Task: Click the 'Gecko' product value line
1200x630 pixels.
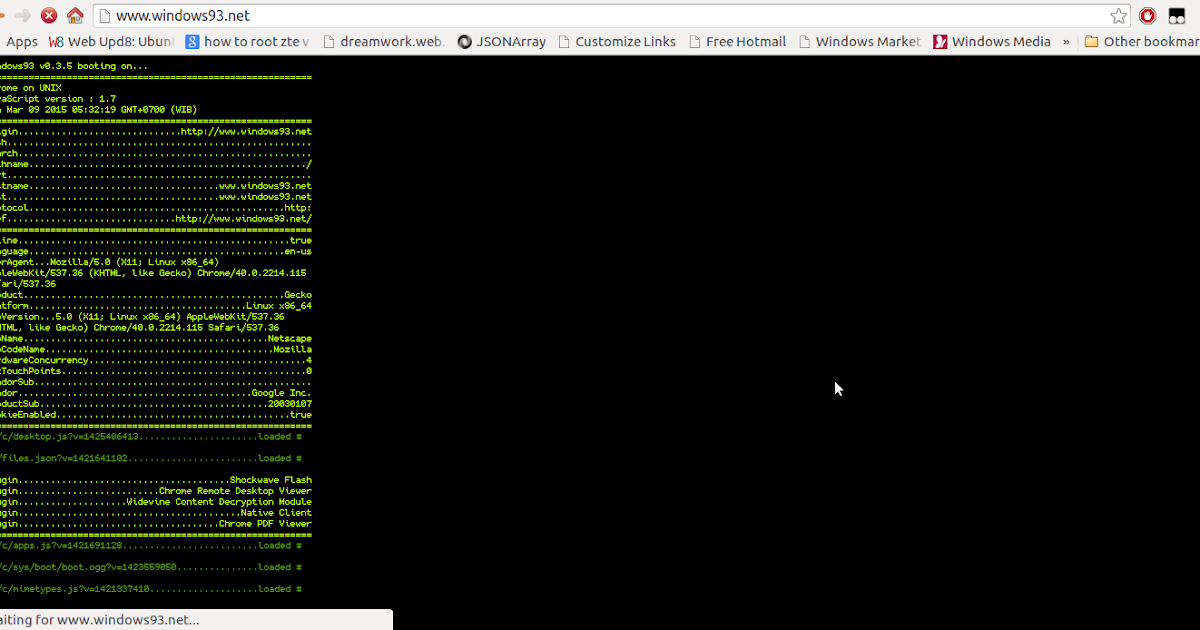Action: click(156, 295)
